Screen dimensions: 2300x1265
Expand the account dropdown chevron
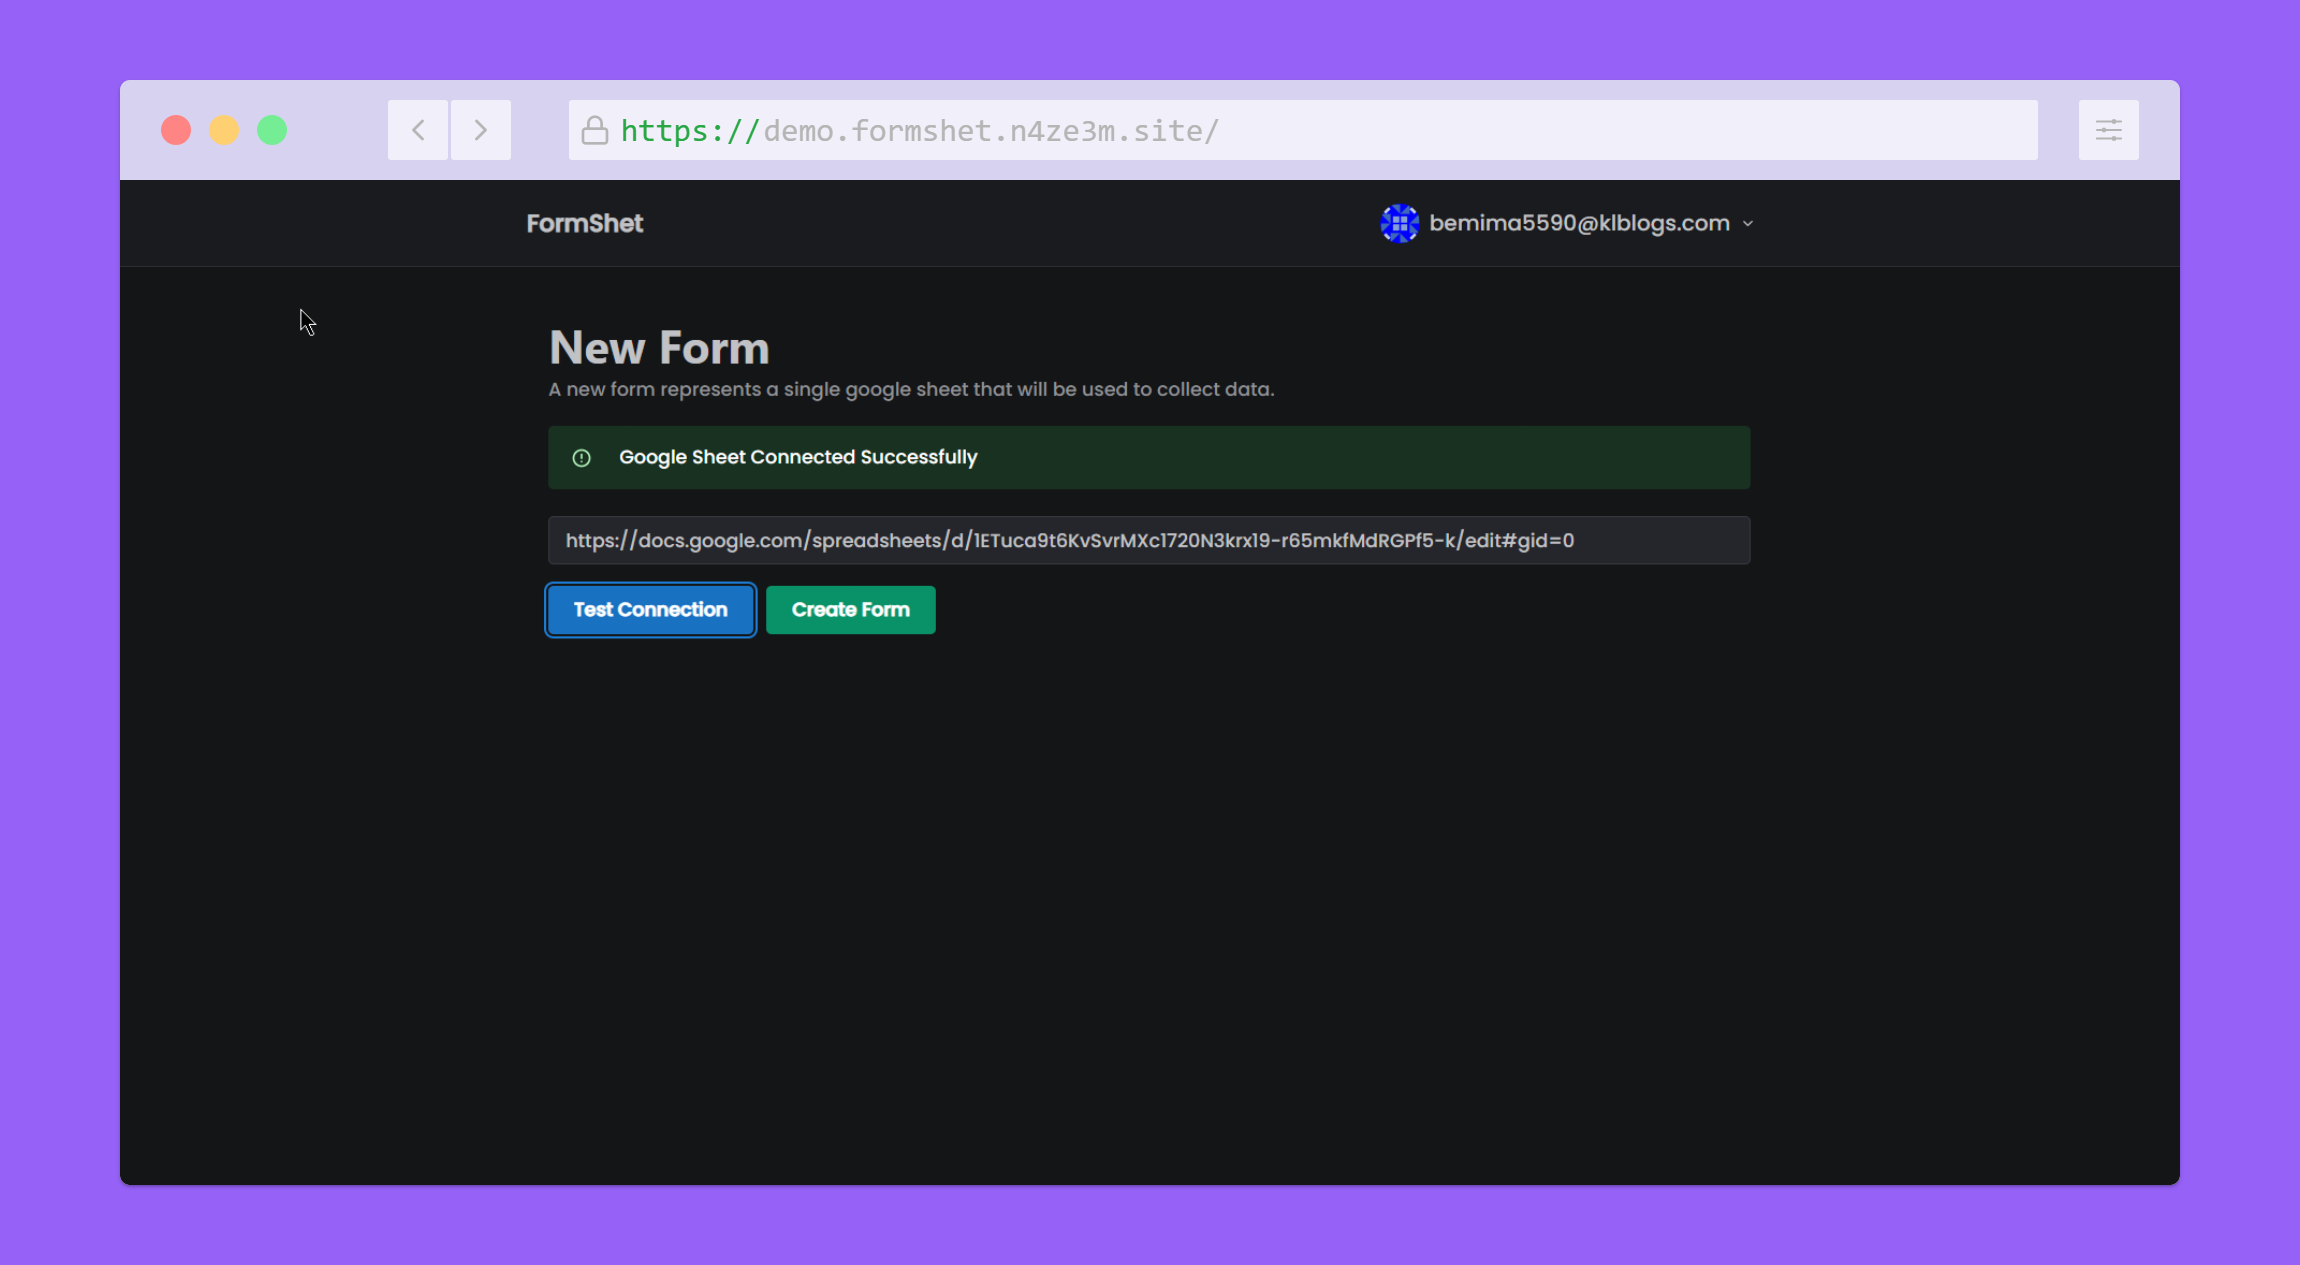pos(1748,224)
